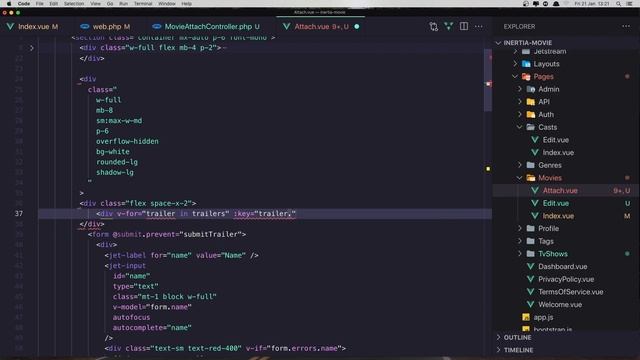Open Index.vue under Movies

(558, 216)
